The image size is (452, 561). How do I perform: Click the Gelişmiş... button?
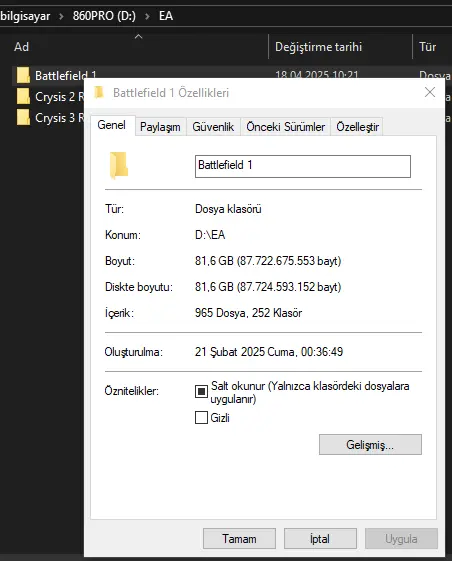pos(370,445)
